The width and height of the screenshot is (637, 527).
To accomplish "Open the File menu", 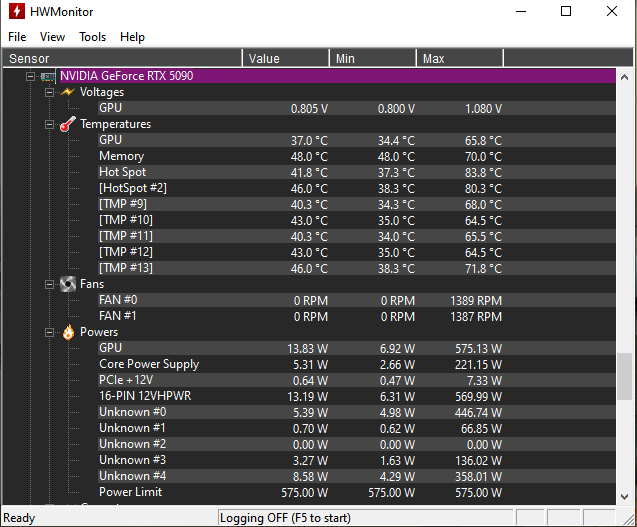I will [x=17, y=37].
